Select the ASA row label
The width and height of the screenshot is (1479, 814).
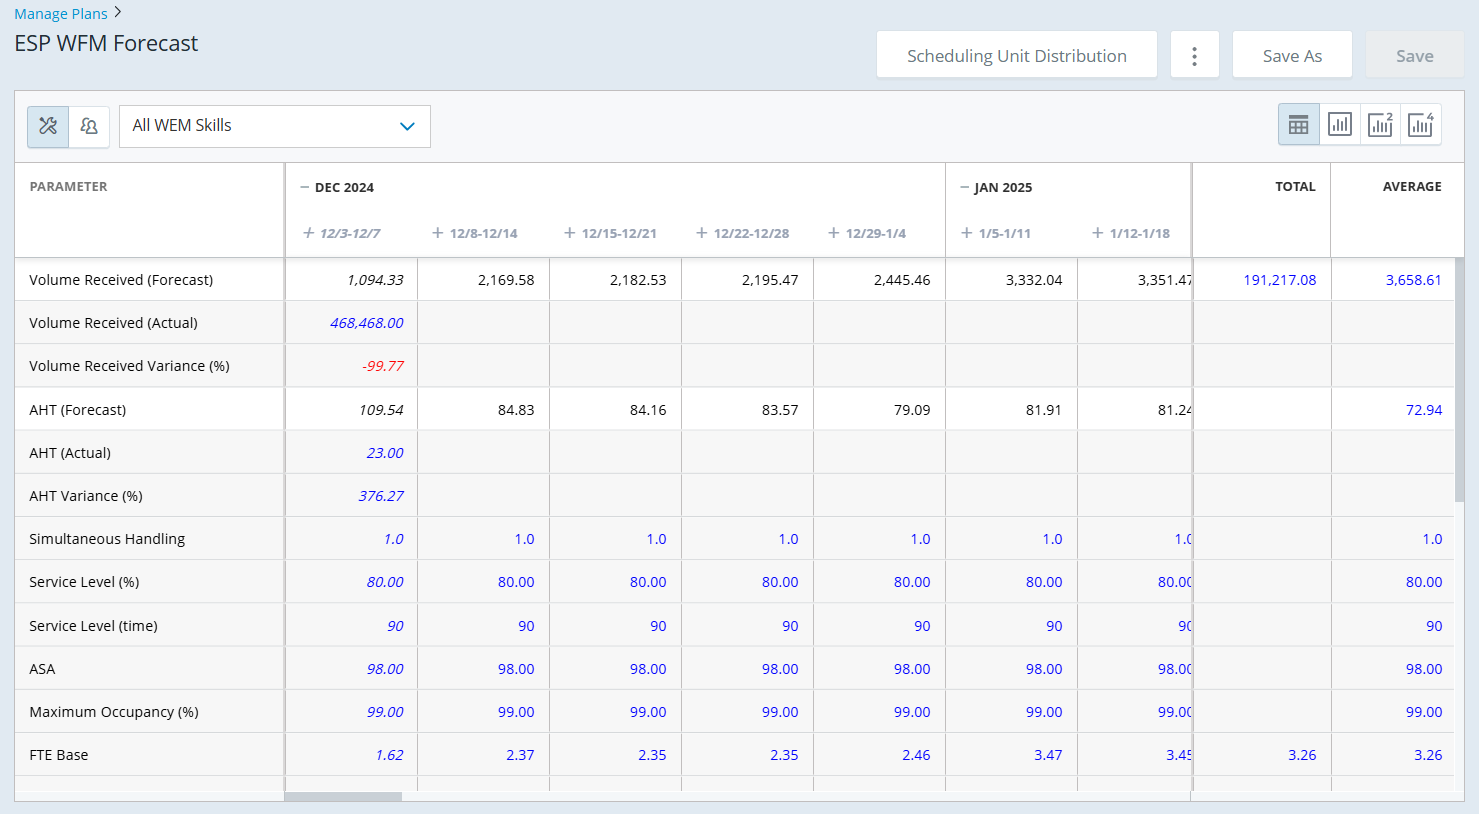(42, 669)
